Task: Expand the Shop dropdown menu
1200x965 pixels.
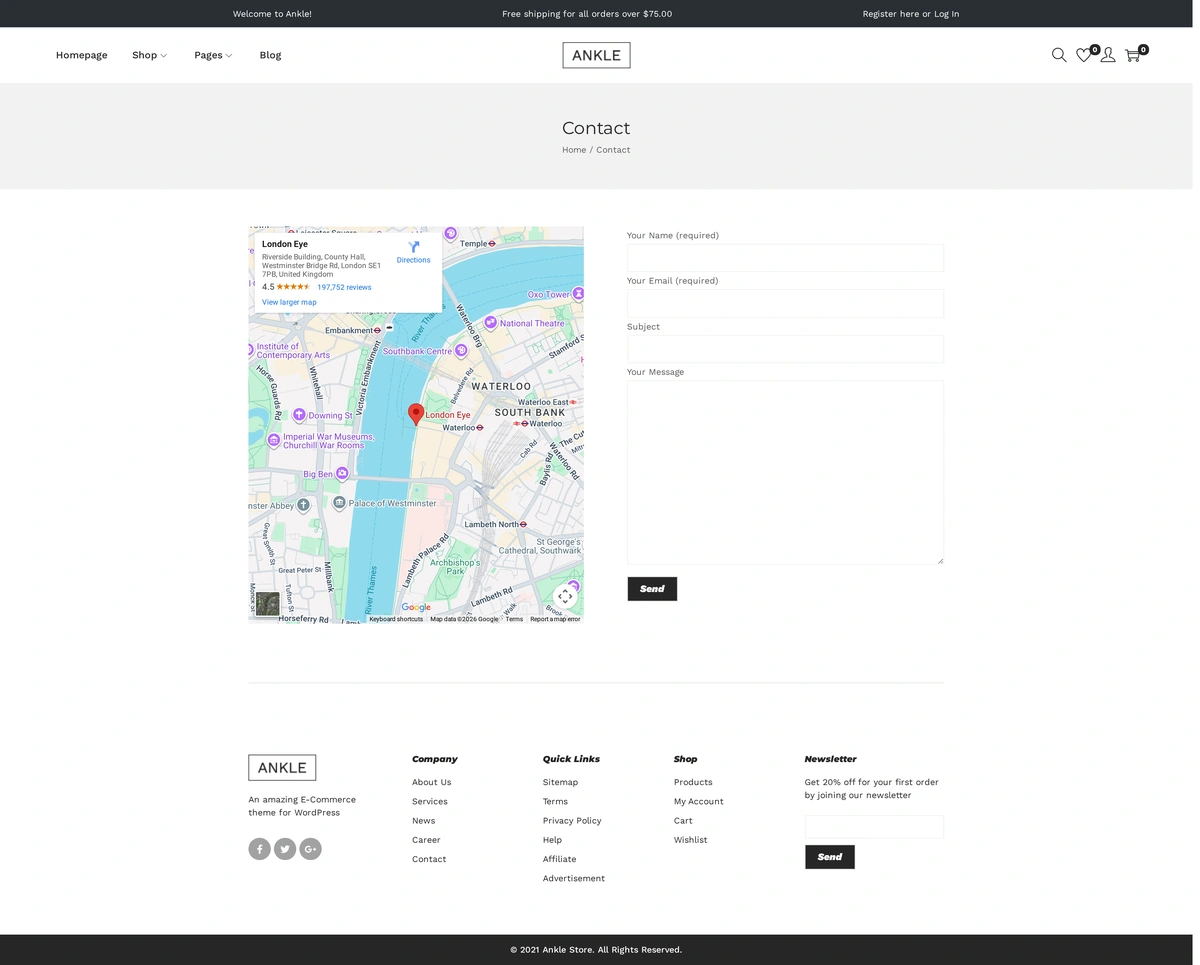Action: tap(149, 55)
